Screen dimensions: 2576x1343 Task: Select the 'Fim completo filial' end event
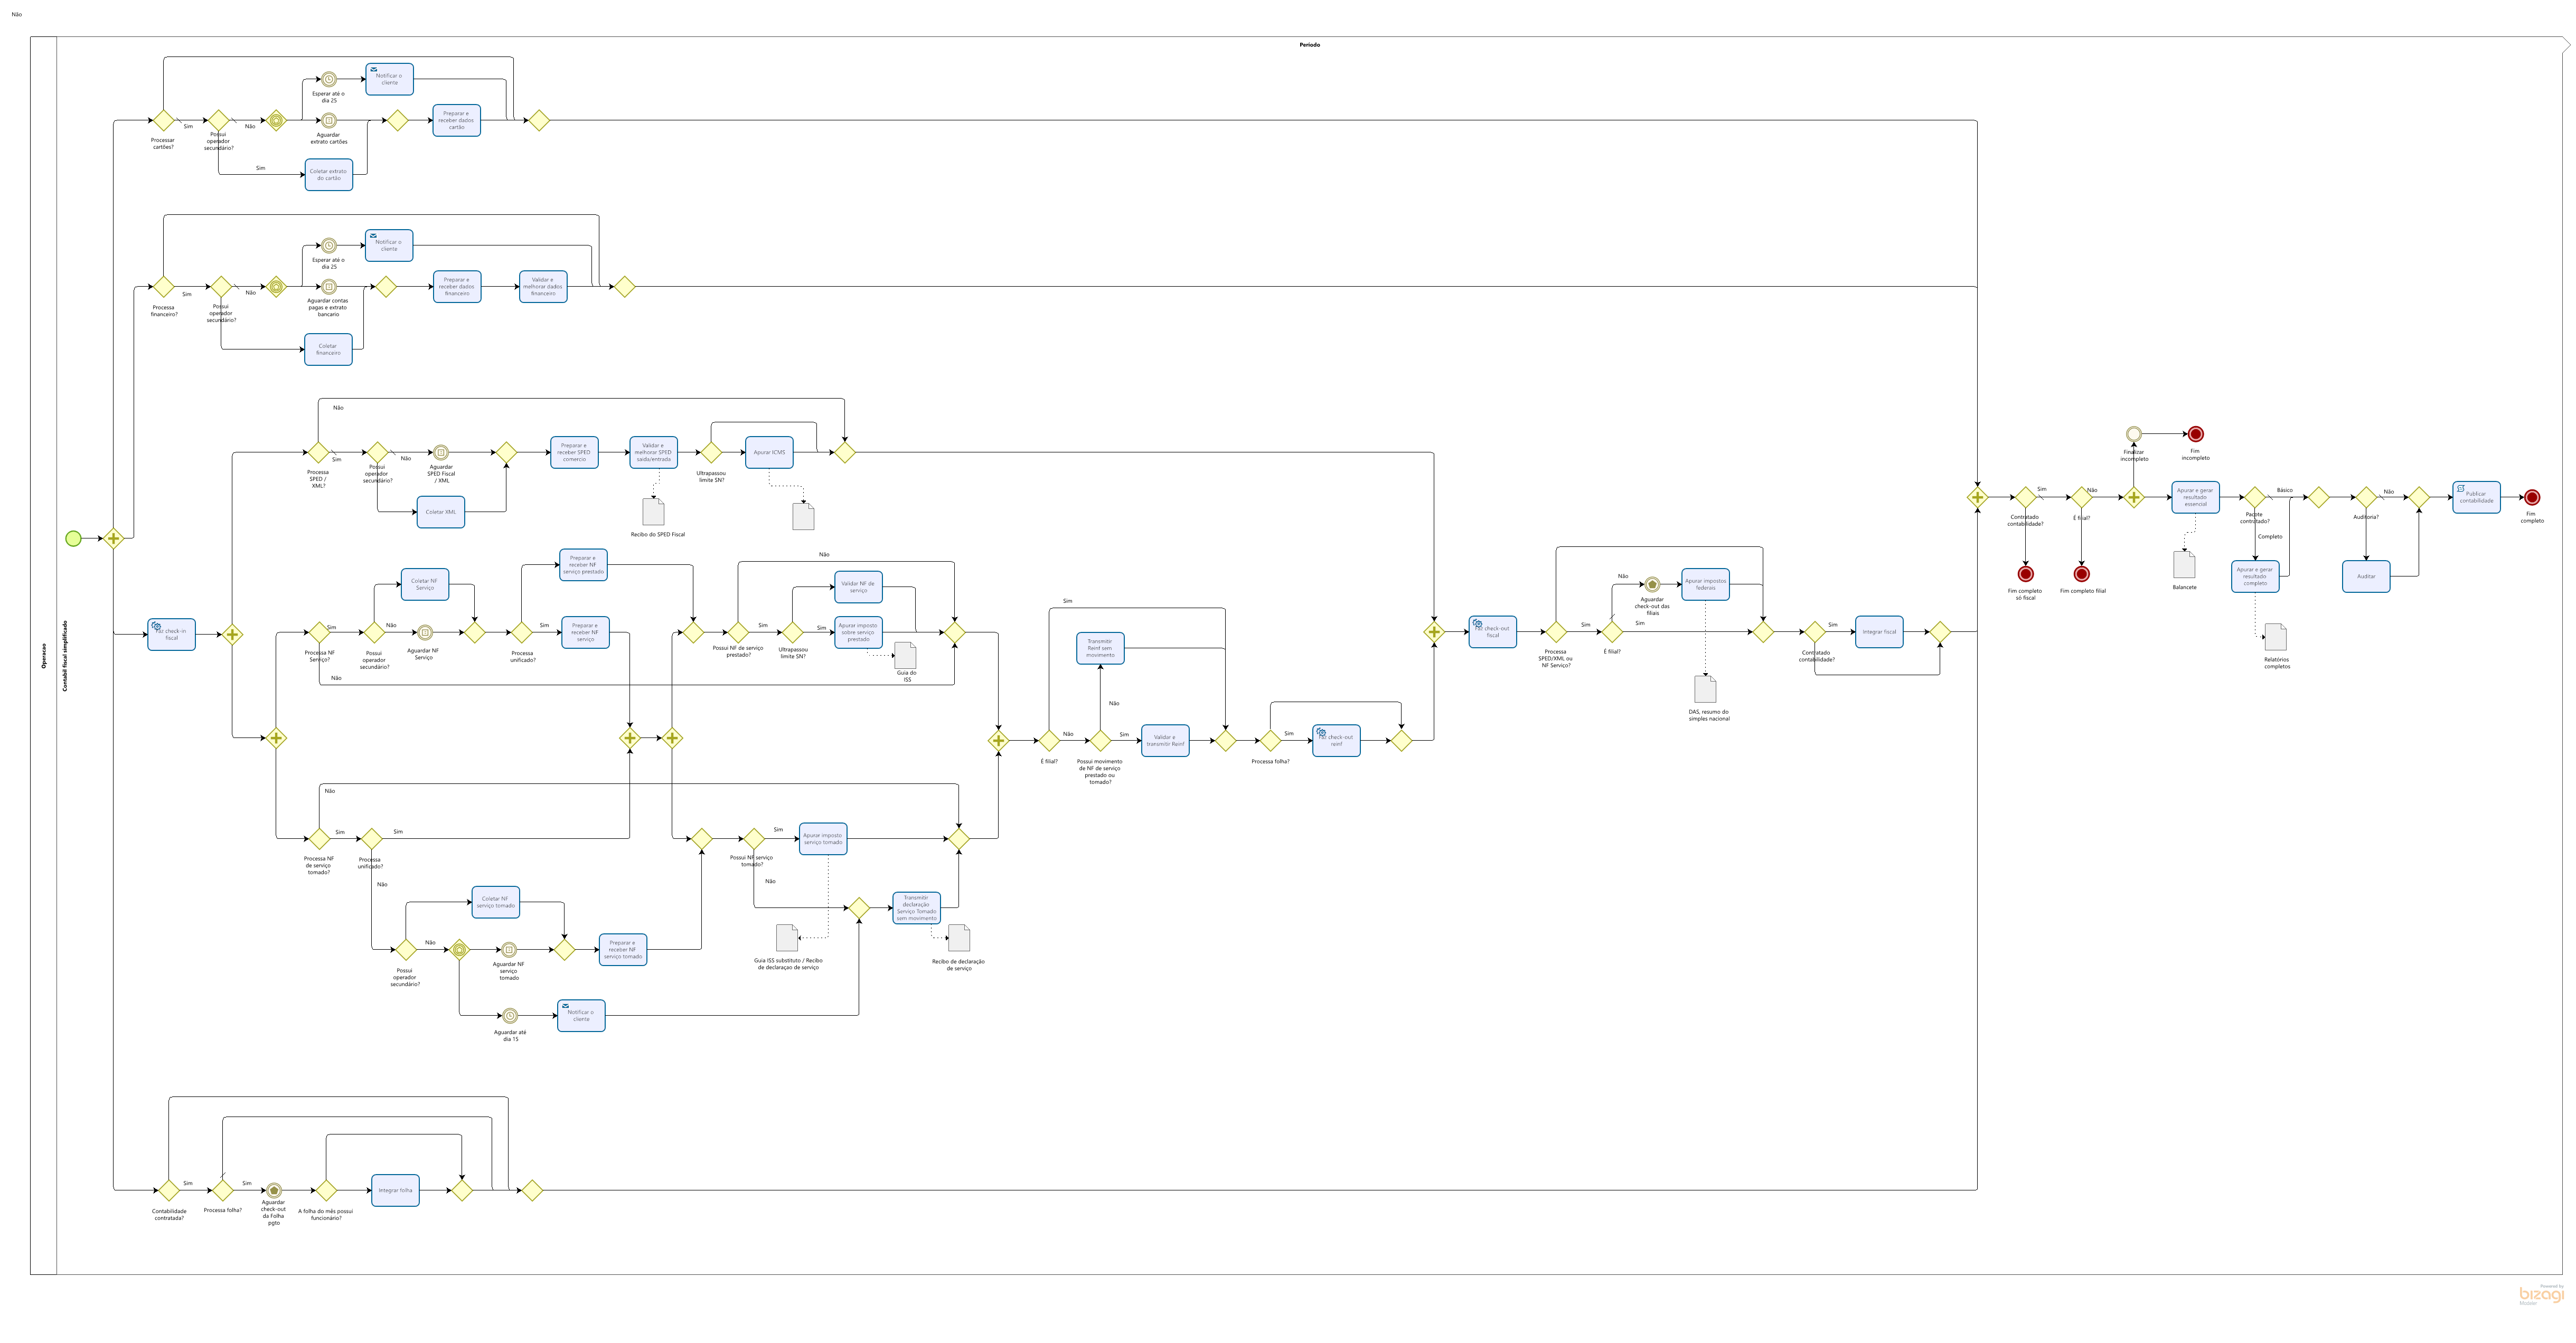click(x=2081, y=574)
